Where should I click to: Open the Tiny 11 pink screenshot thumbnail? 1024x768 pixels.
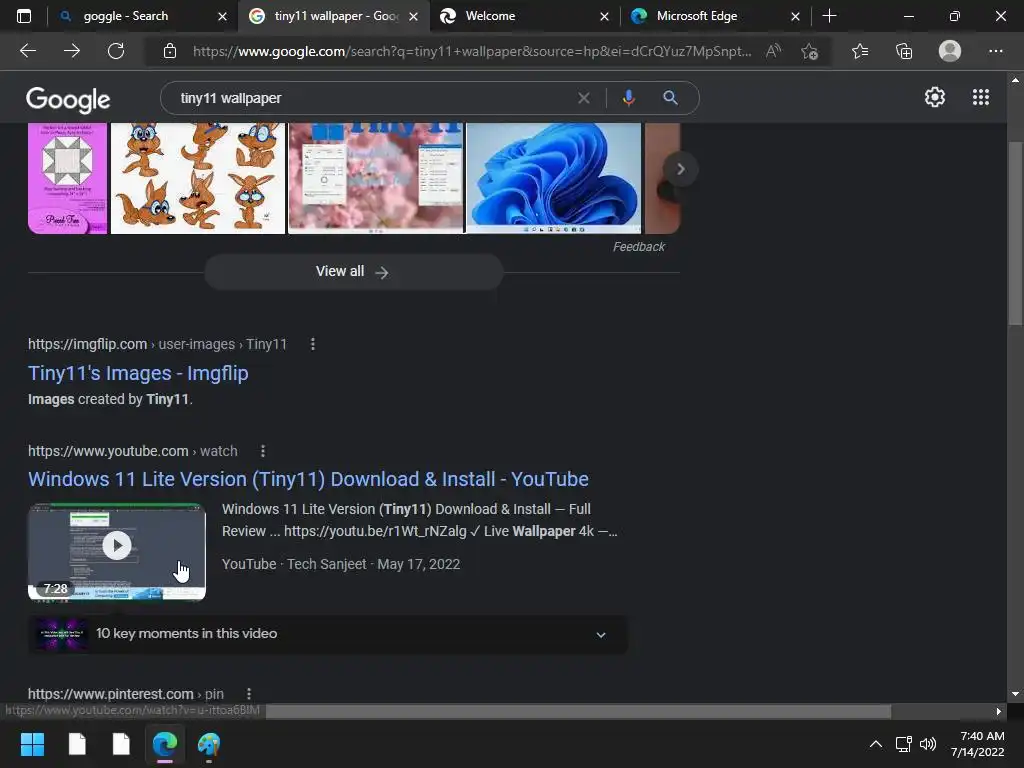pyautogui.click(x=376, y=178)
